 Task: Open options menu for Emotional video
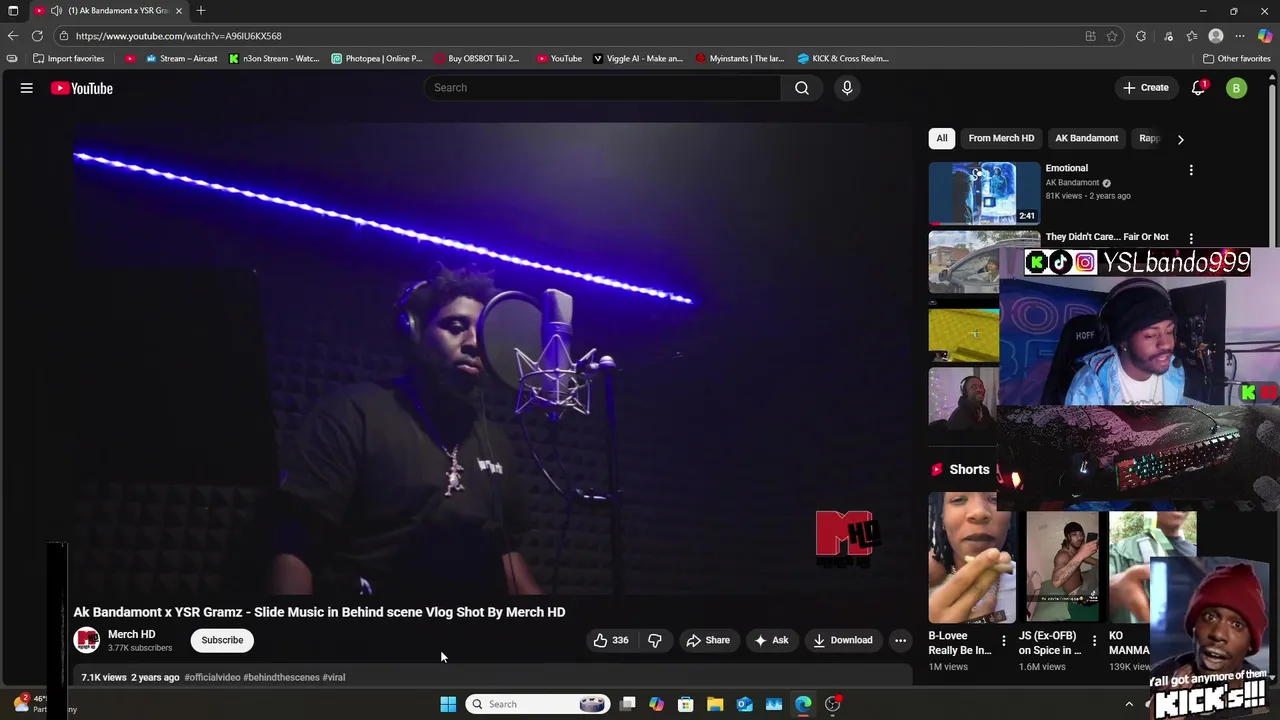[x=1191, y=170]
